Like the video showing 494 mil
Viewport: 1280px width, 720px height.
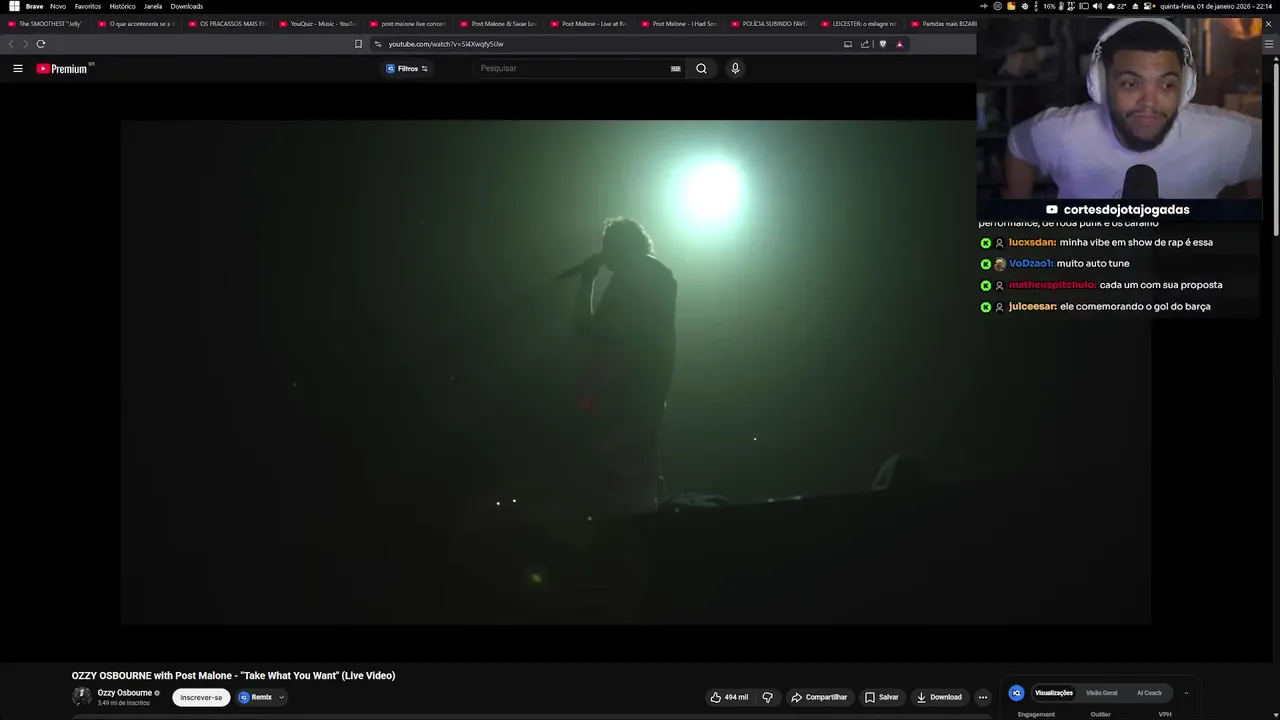729,697
